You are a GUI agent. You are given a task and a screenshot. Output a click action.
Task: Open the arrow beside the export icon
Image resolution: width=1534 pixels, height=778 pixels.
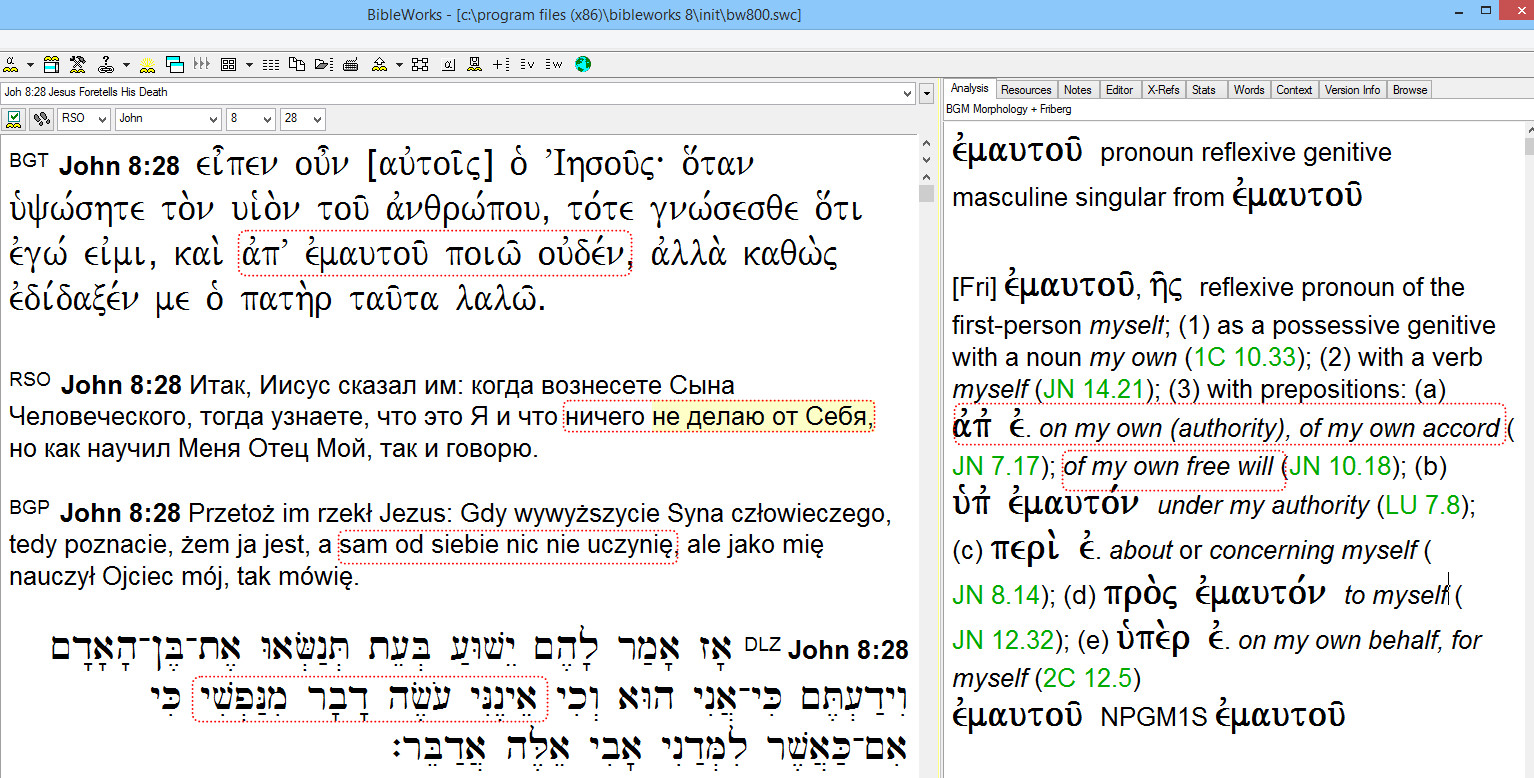399,65
